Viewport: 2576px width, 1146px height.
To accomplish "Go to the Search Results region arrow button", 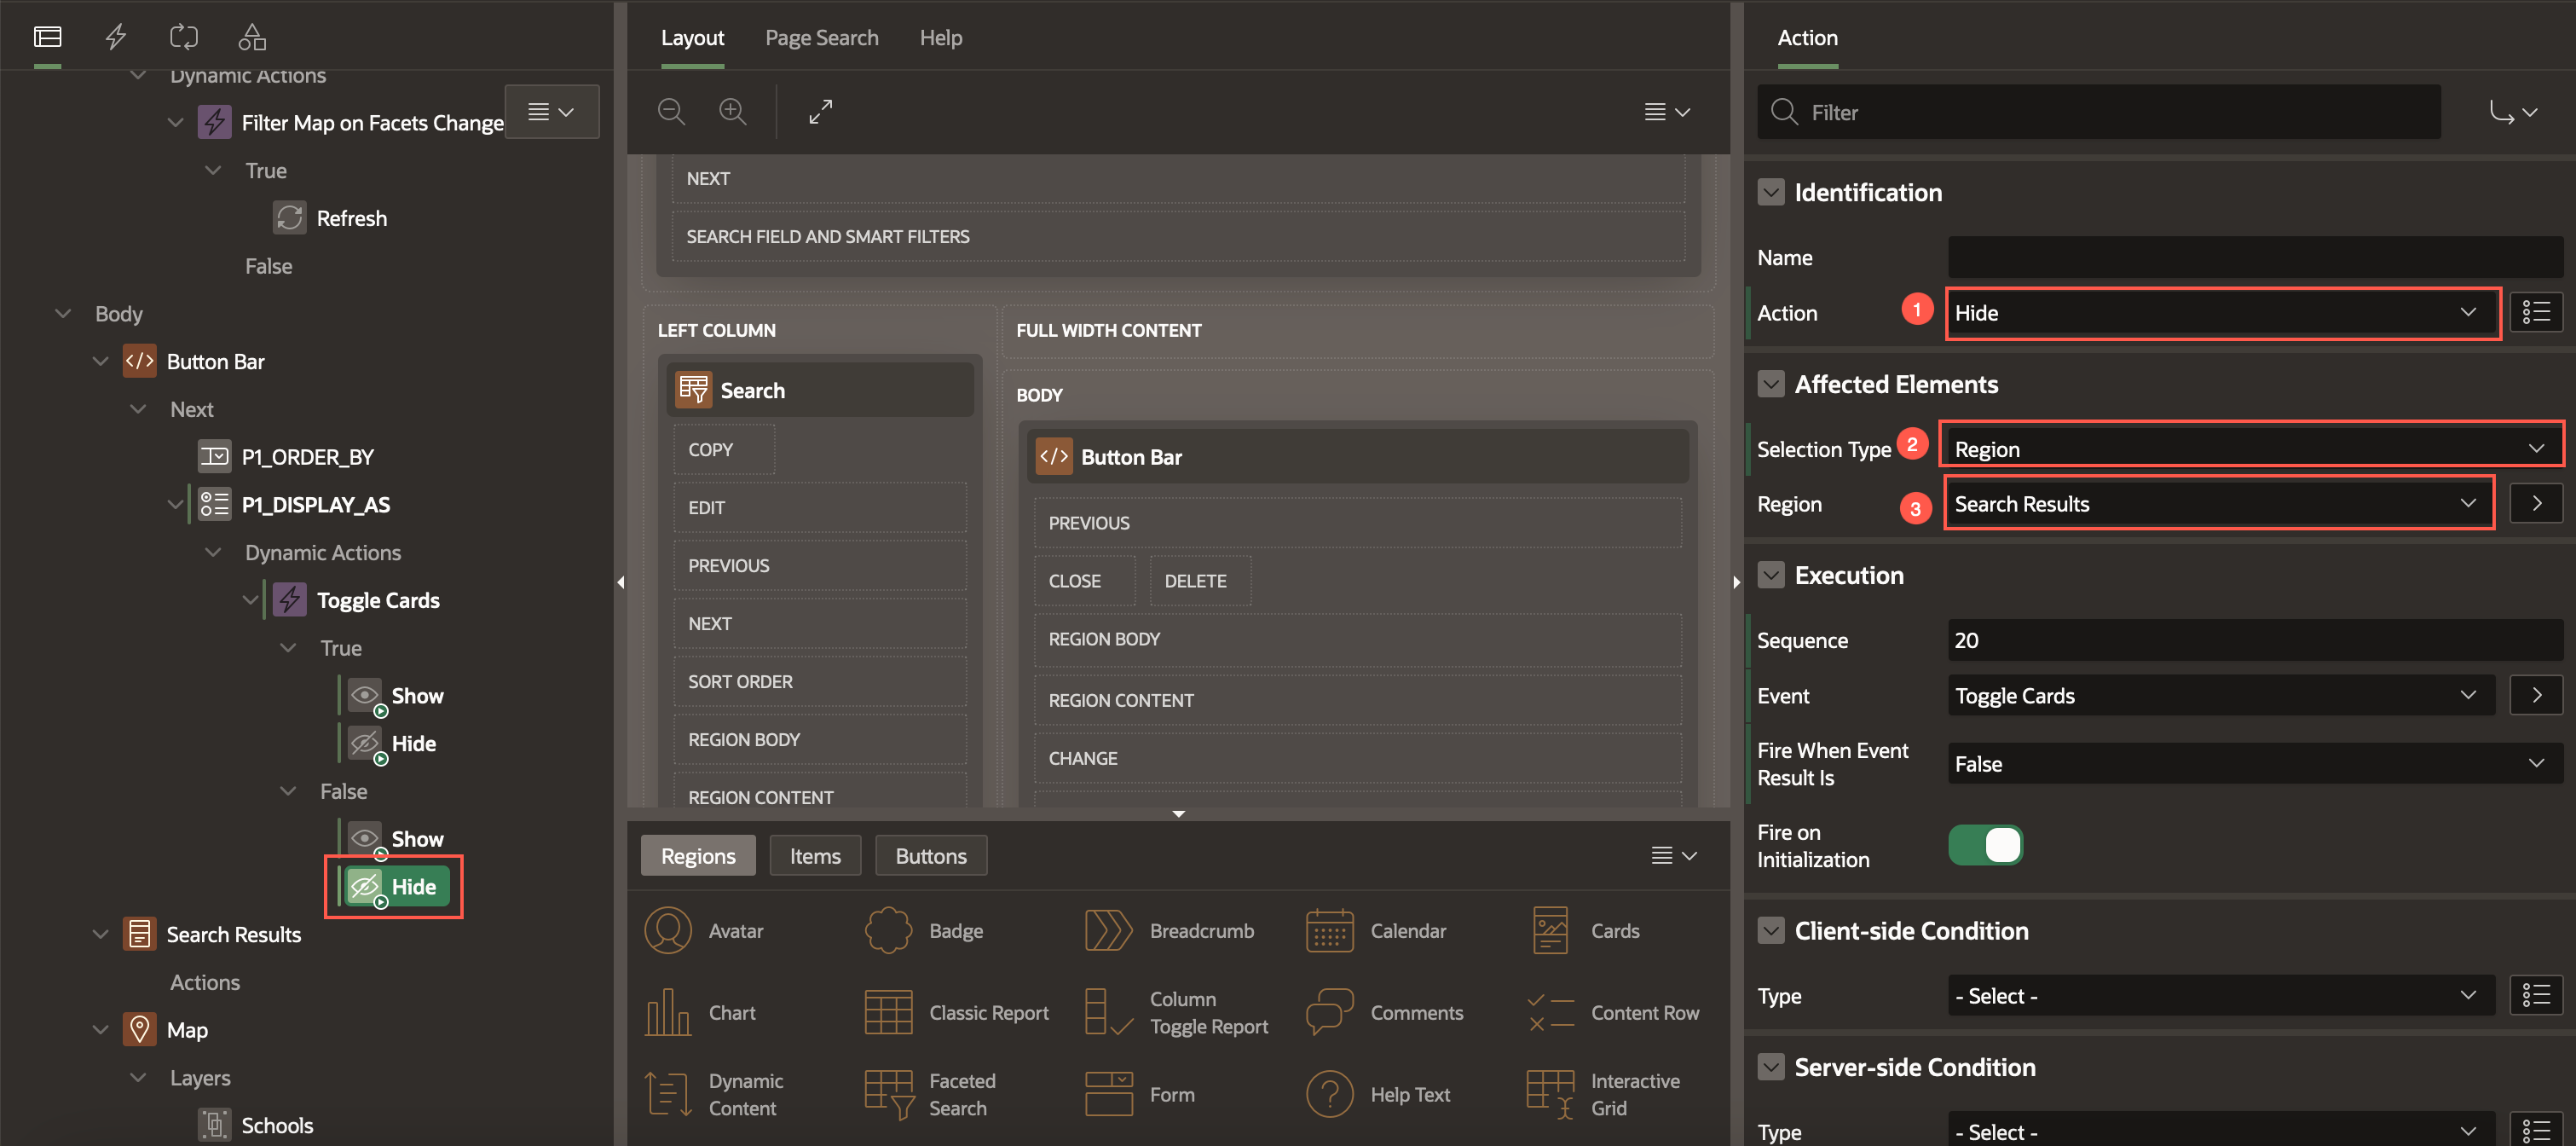I will pyautogui.click(x=2536, y=504).
